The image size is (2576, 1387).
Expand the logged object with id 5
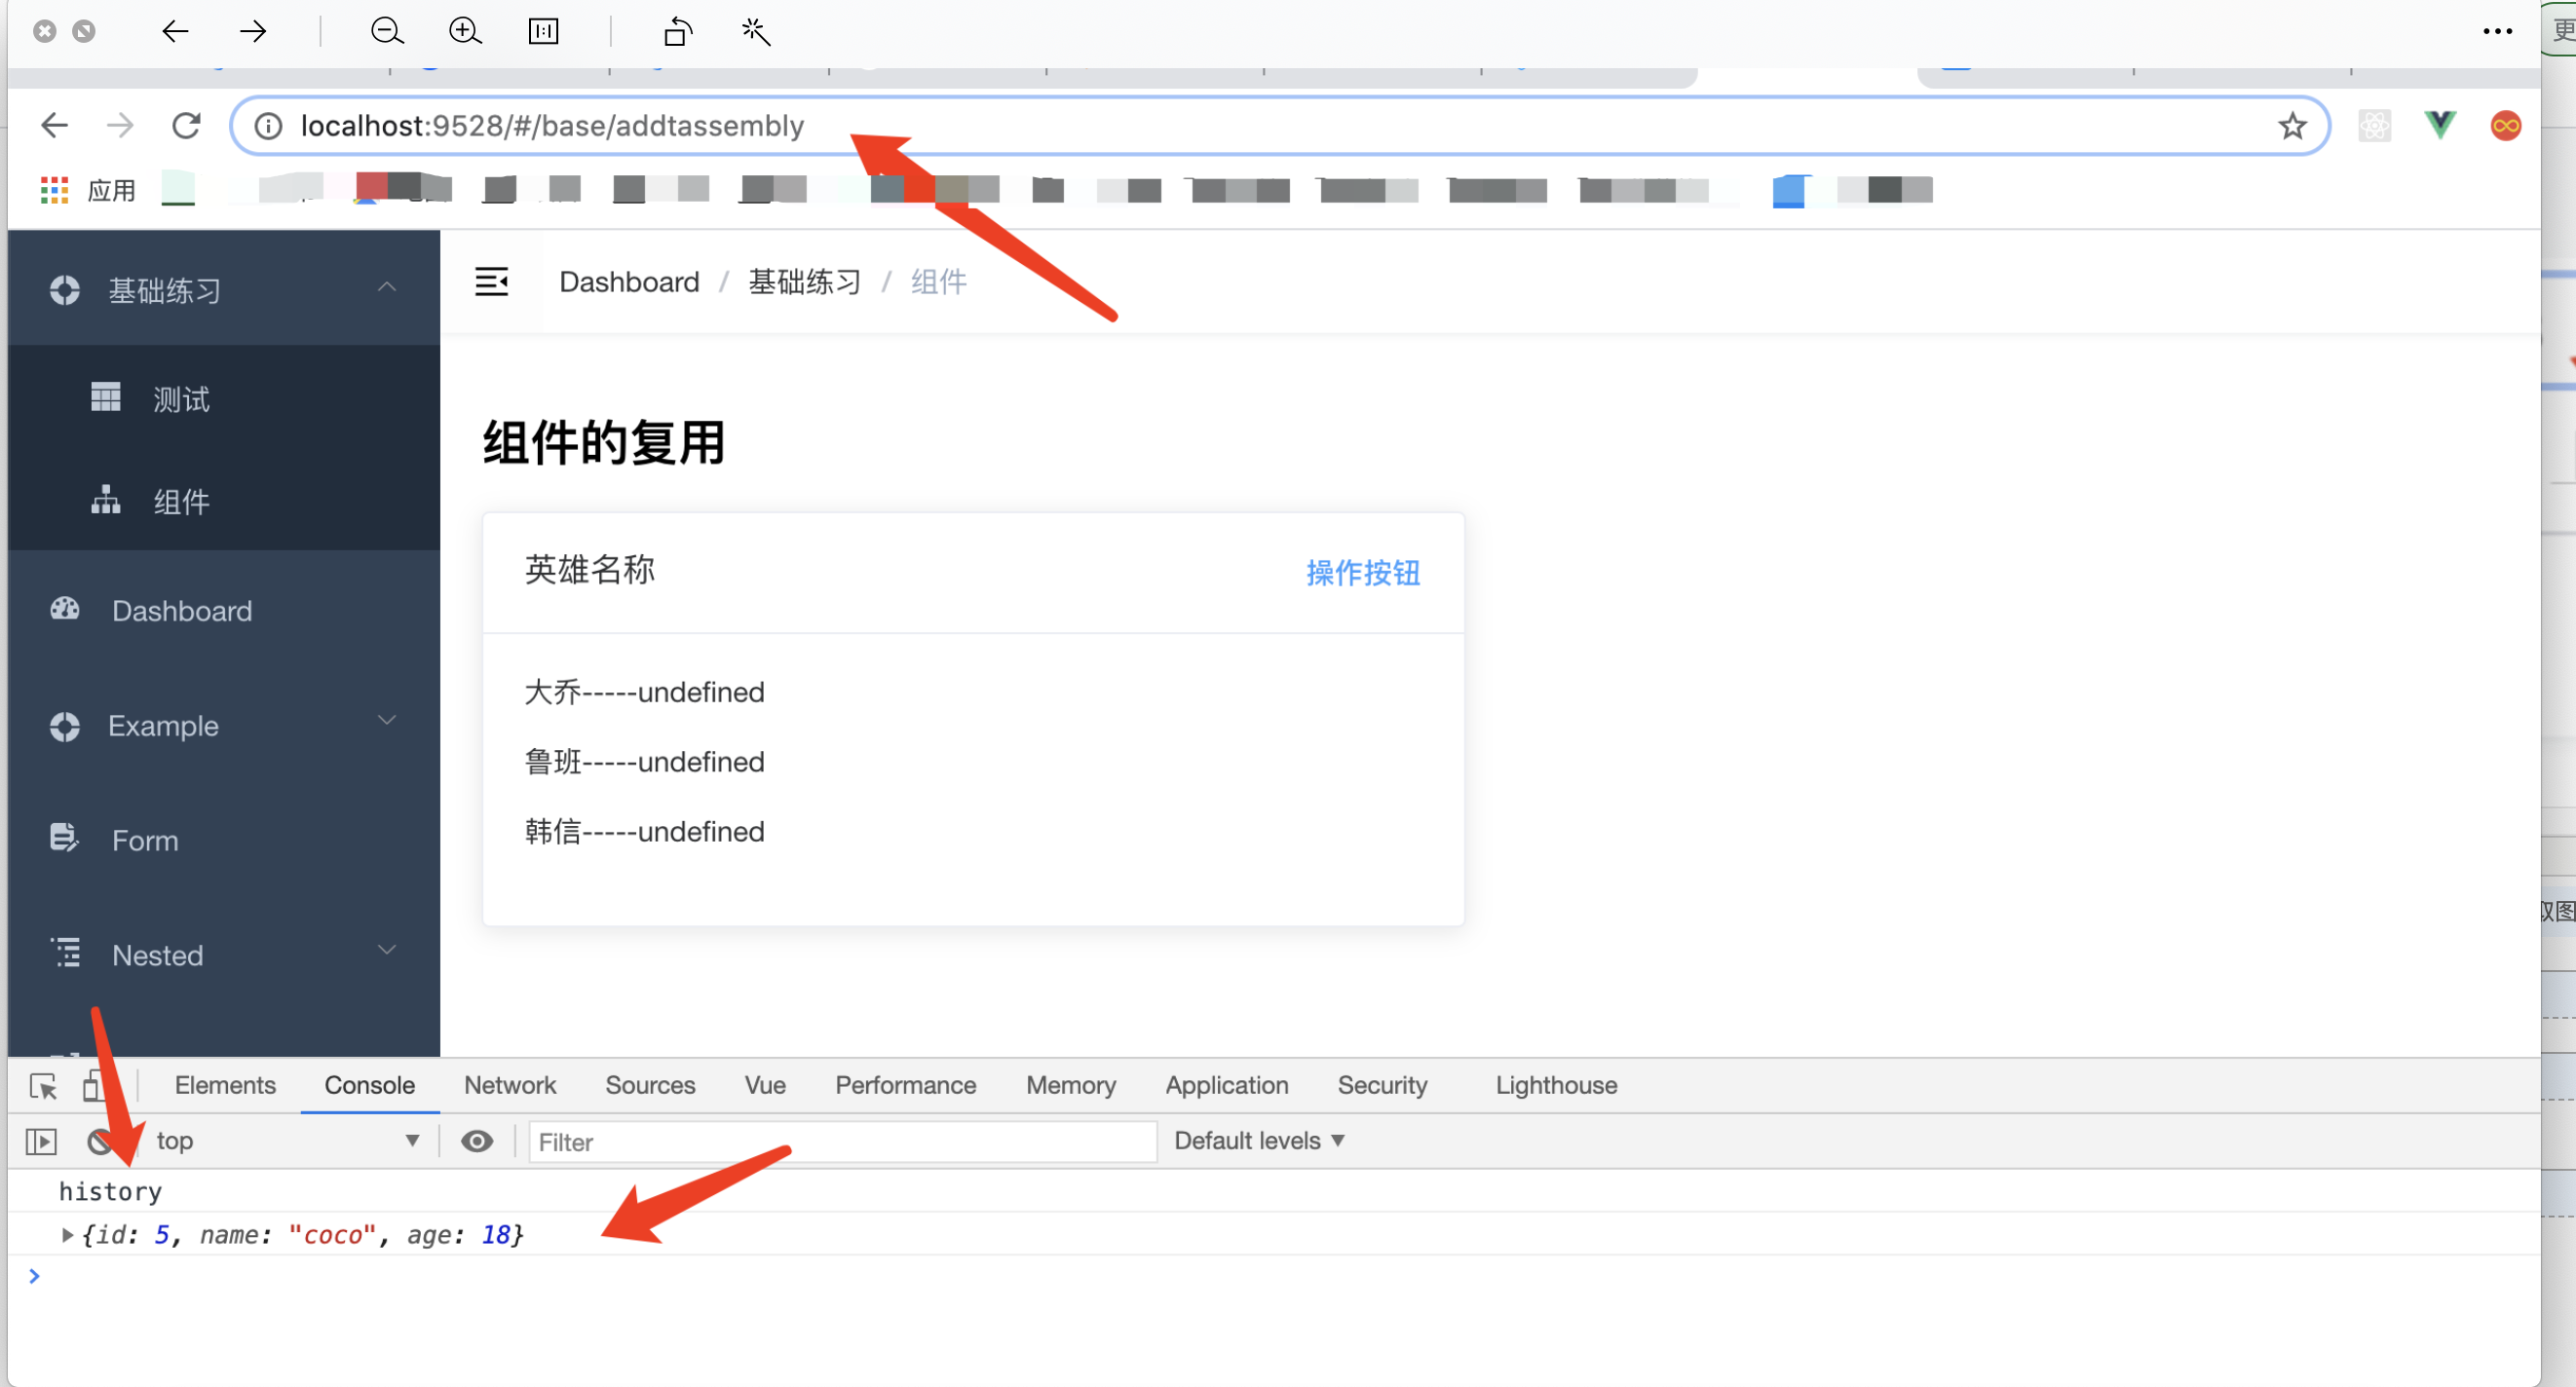[67, 1235]
